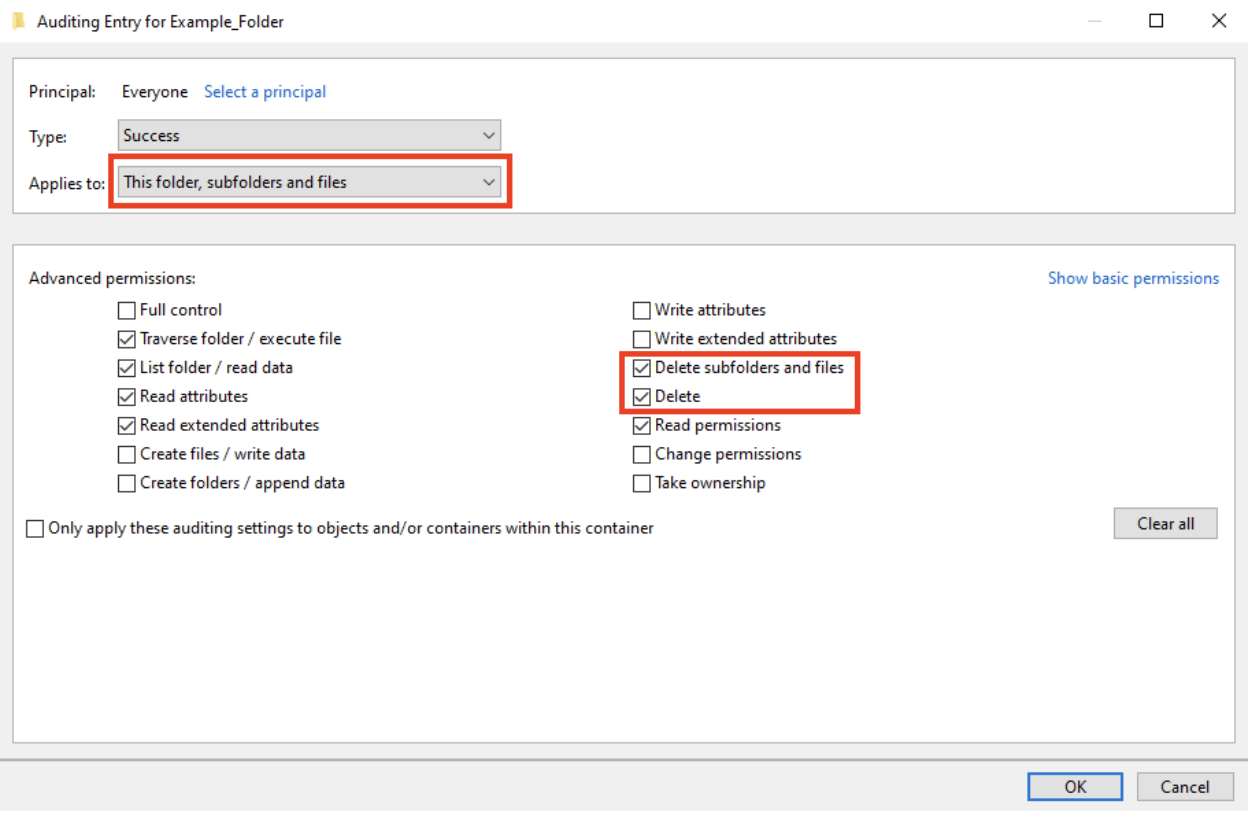Check Create folders / append data
This screenshot has height=814, width=1252.
126,483
